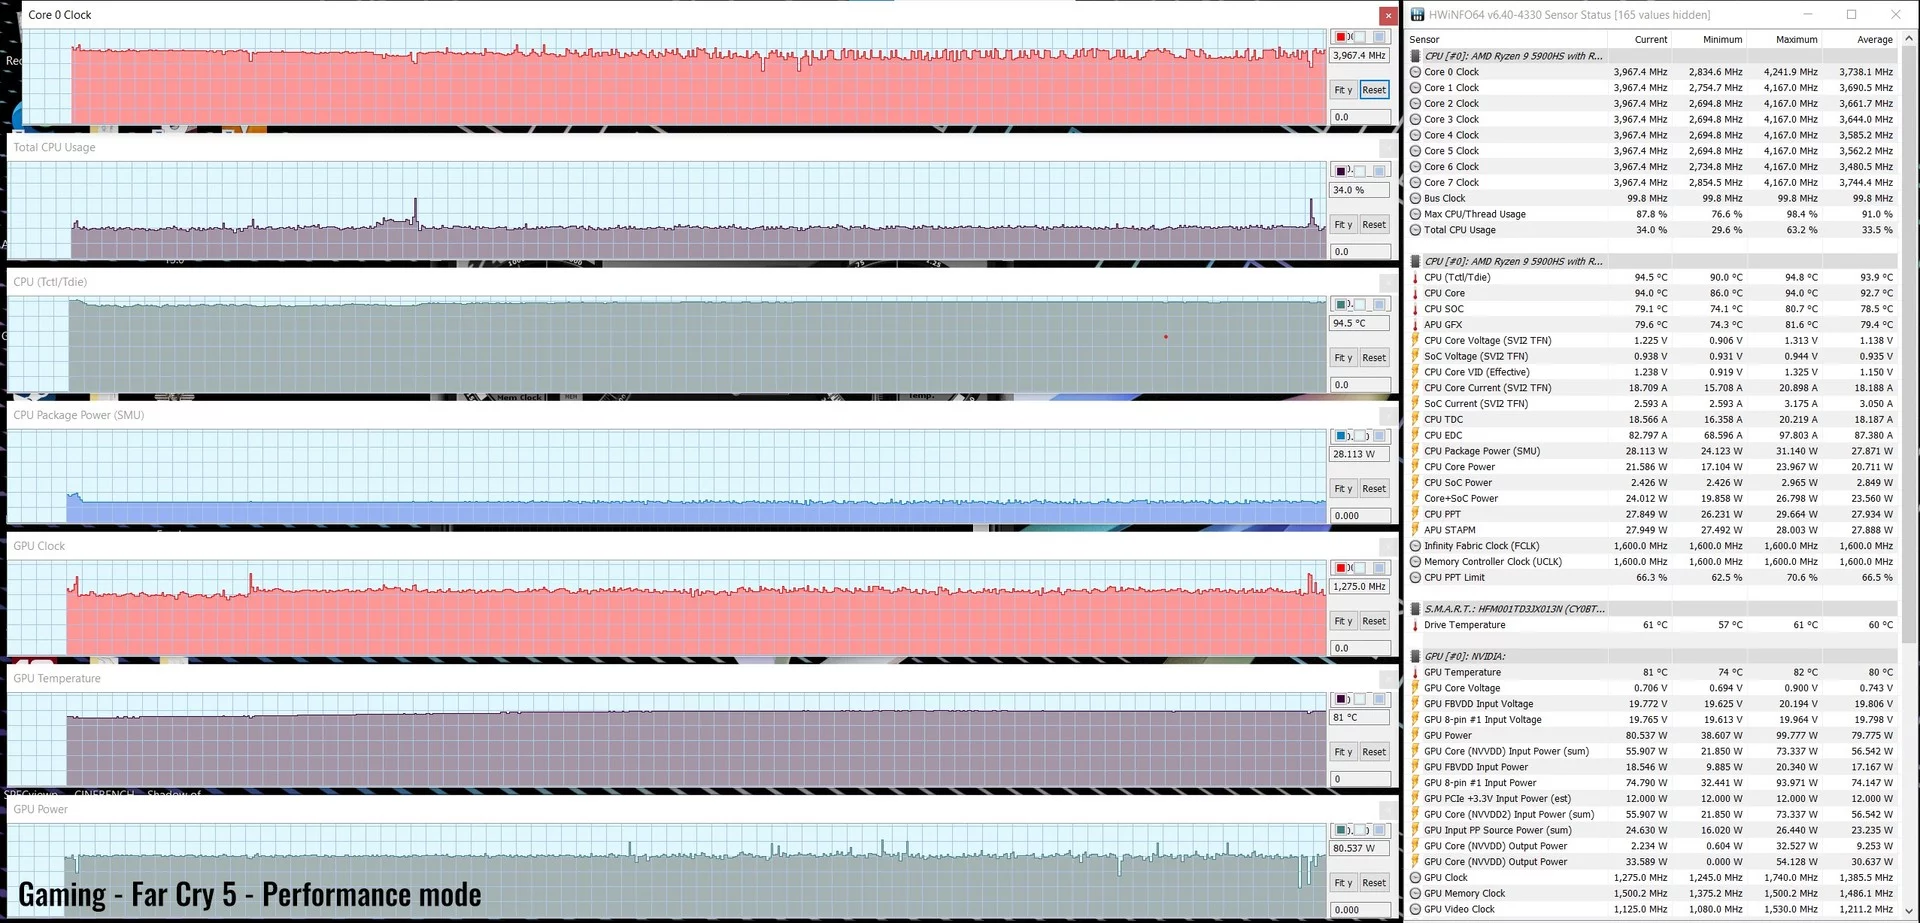Open the dark purple swatch of Total CPU Usage graph
The height and width of the screenshot is (923, 1920).
(x=1341, y=172)
